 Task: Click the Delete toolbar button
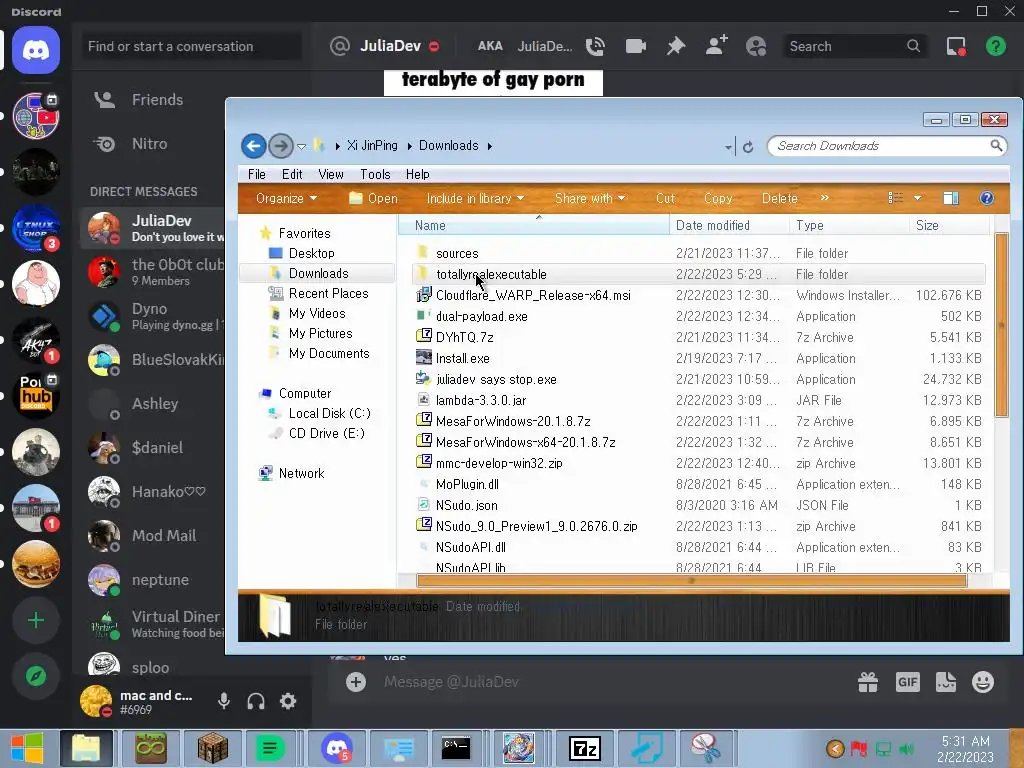tap(779, 199)
